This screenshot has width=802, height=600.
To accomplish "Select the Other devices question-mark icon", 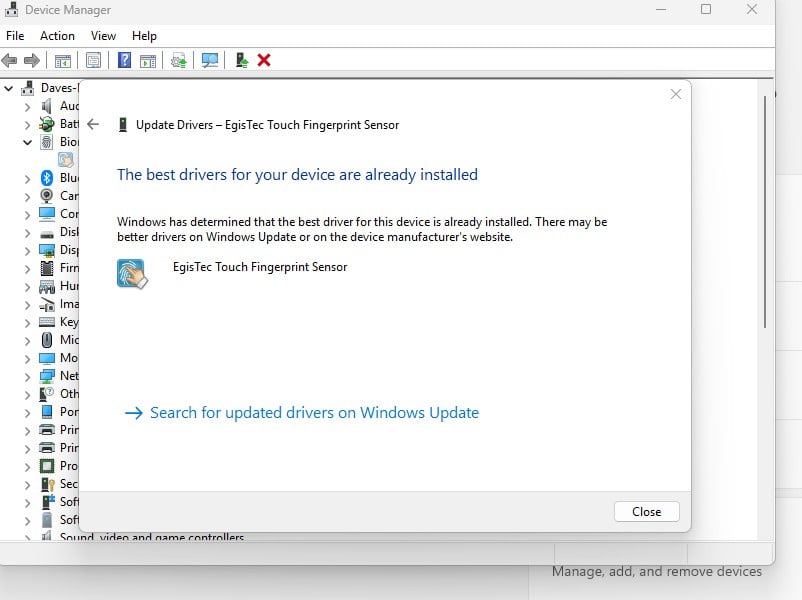I will (47, 394).
